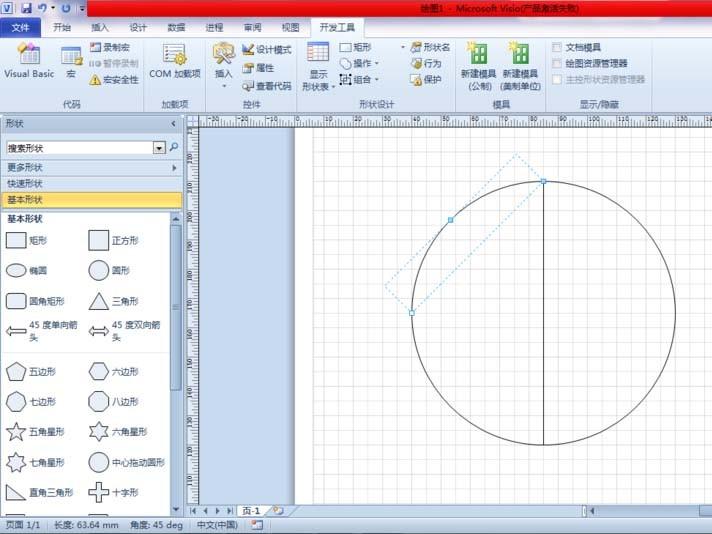Create new metric stencil (新建模具 公制)
Screen dimensions: 712x534
[478, 66]
